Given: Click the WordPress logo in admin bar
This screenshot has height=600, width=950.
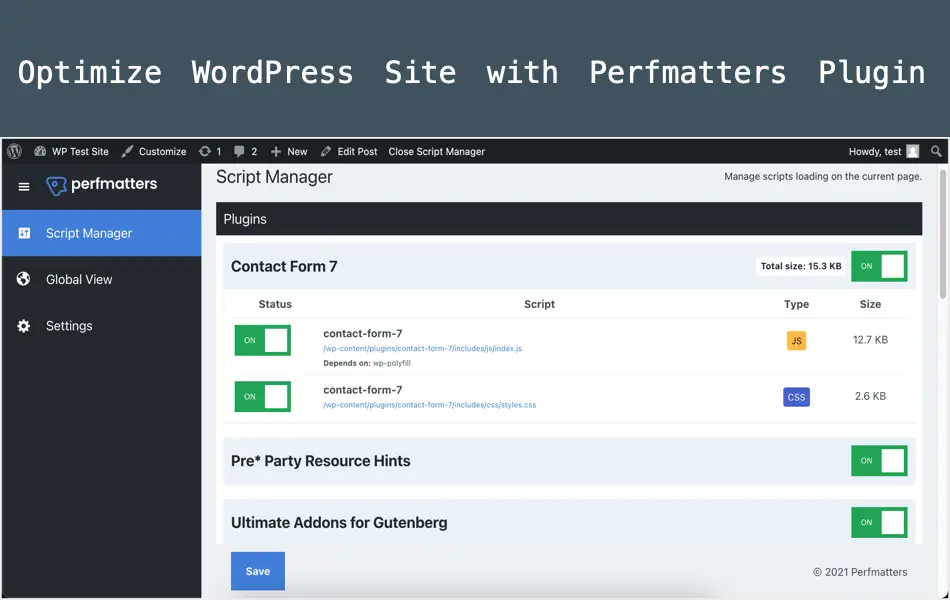Looking at the screenshot, I should coord(15,152).
